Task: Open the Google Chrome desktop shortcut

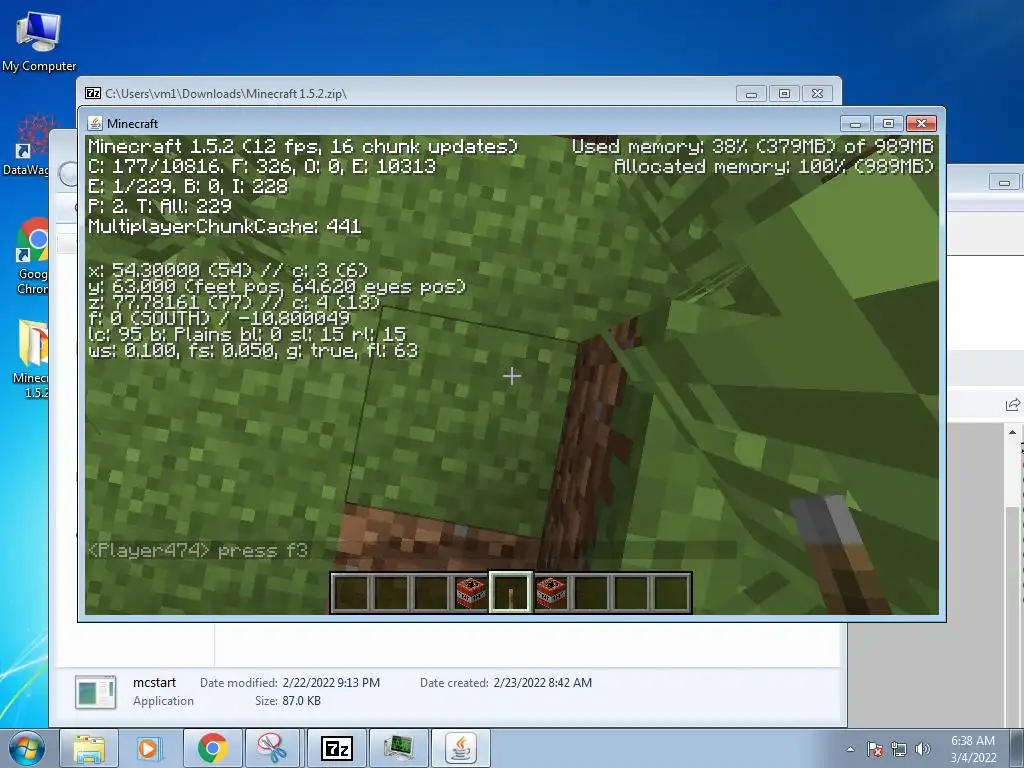Action: click(33, 256)
